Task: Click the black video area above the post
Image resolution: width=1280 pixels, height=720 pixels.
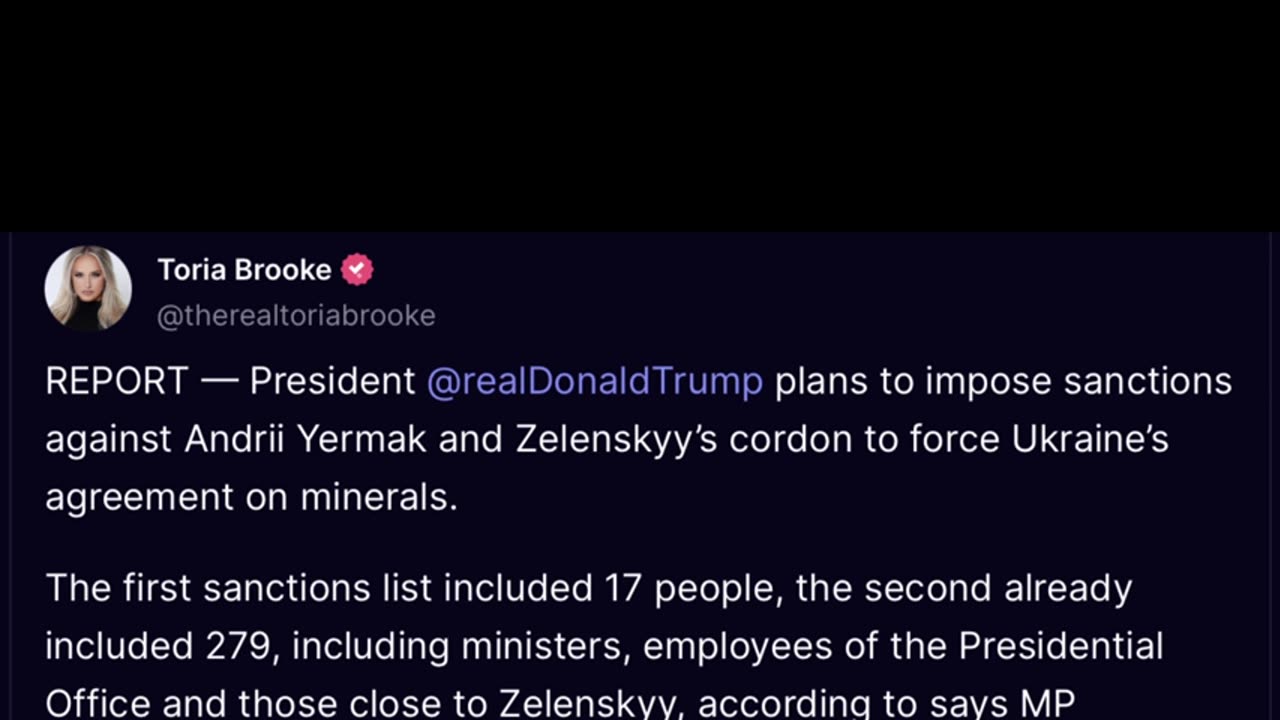Action: click(x=640, y=115)
